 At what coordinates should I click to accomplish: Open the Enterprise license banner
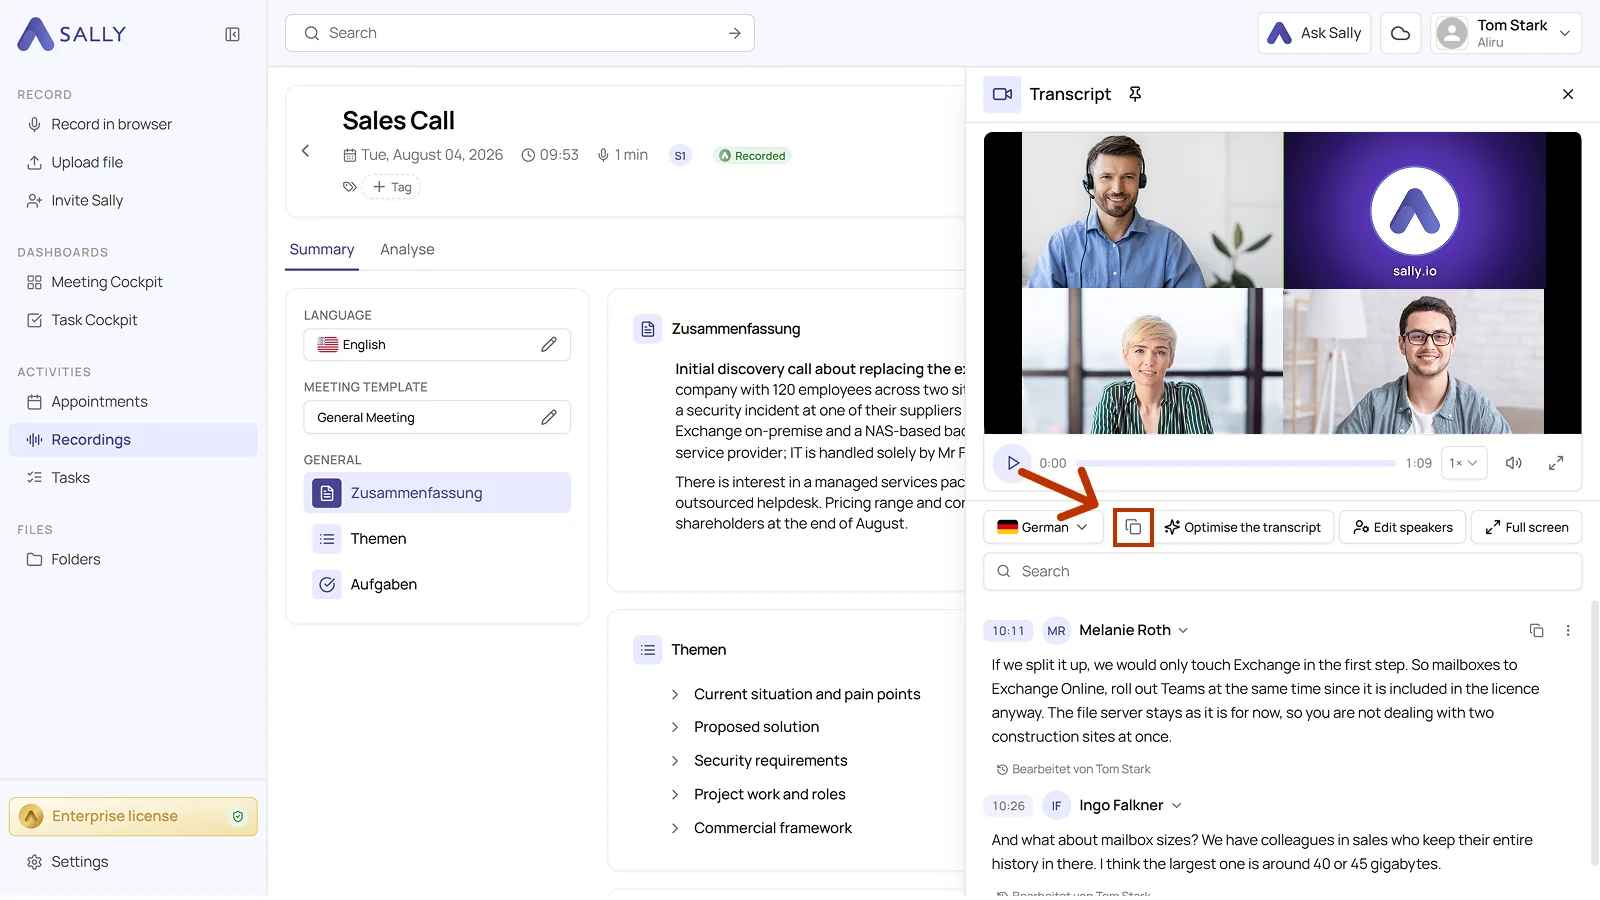(x=133, y=817)
